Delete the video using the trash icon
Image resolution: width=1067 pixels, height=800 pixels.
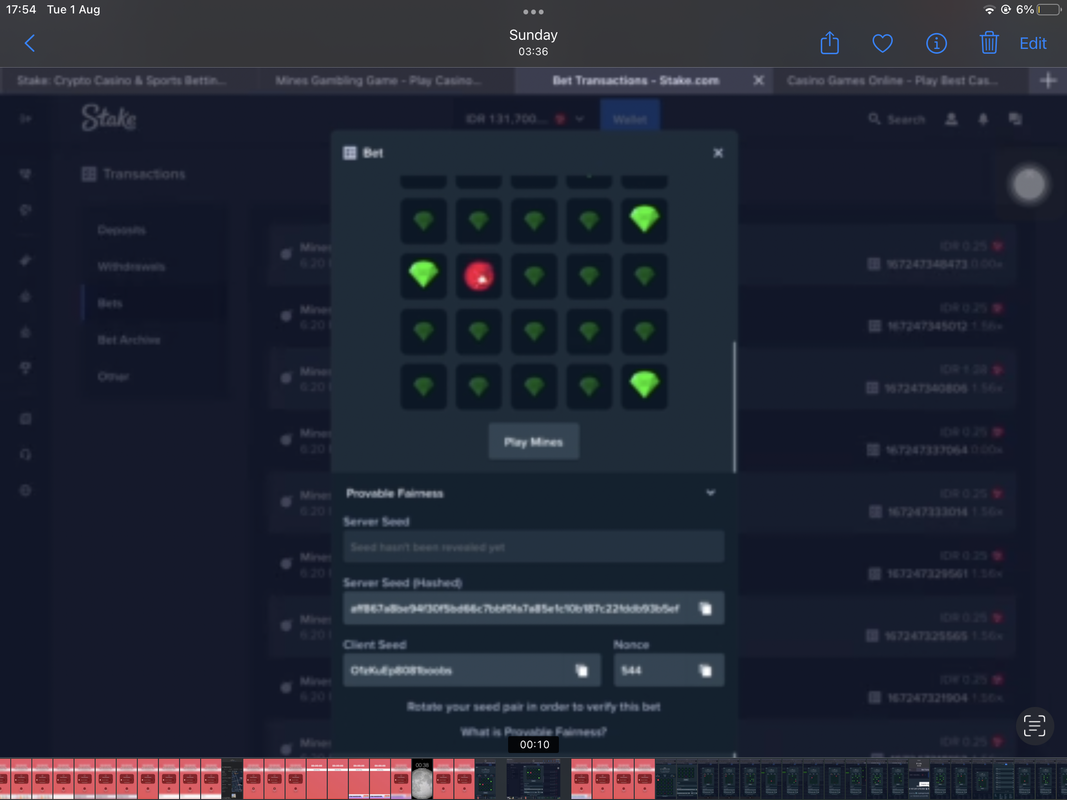point(989,43)
